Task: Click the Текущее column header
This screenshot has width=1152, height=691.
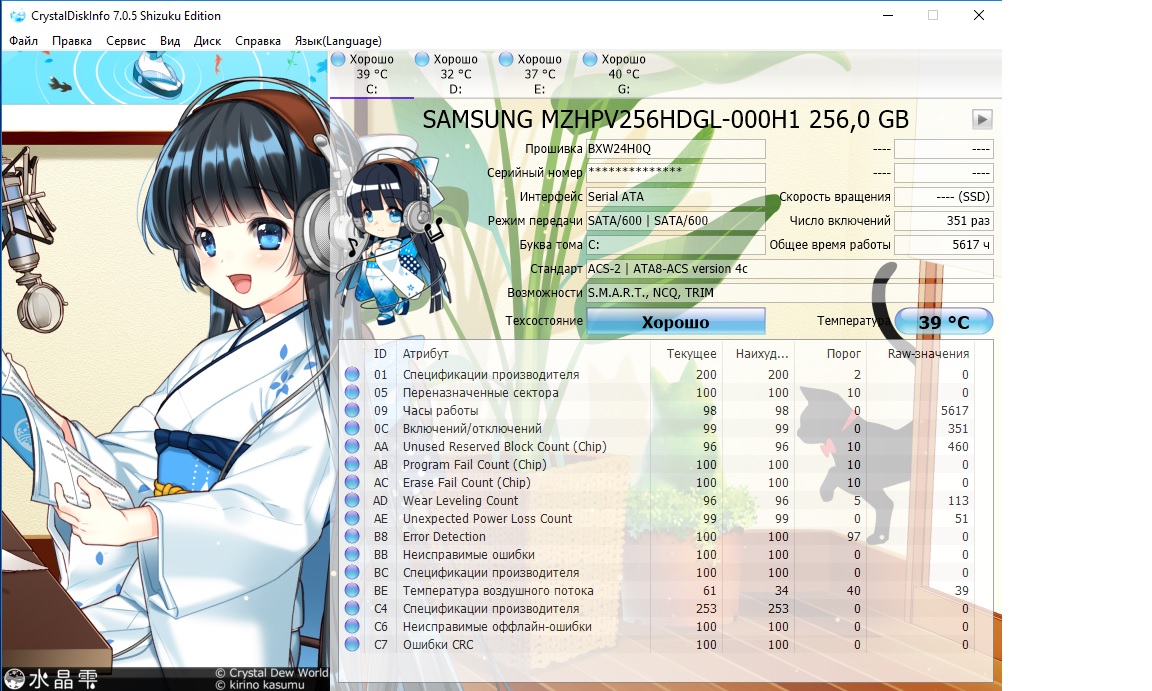Action: pyautogui.click(x=686, y=353)
